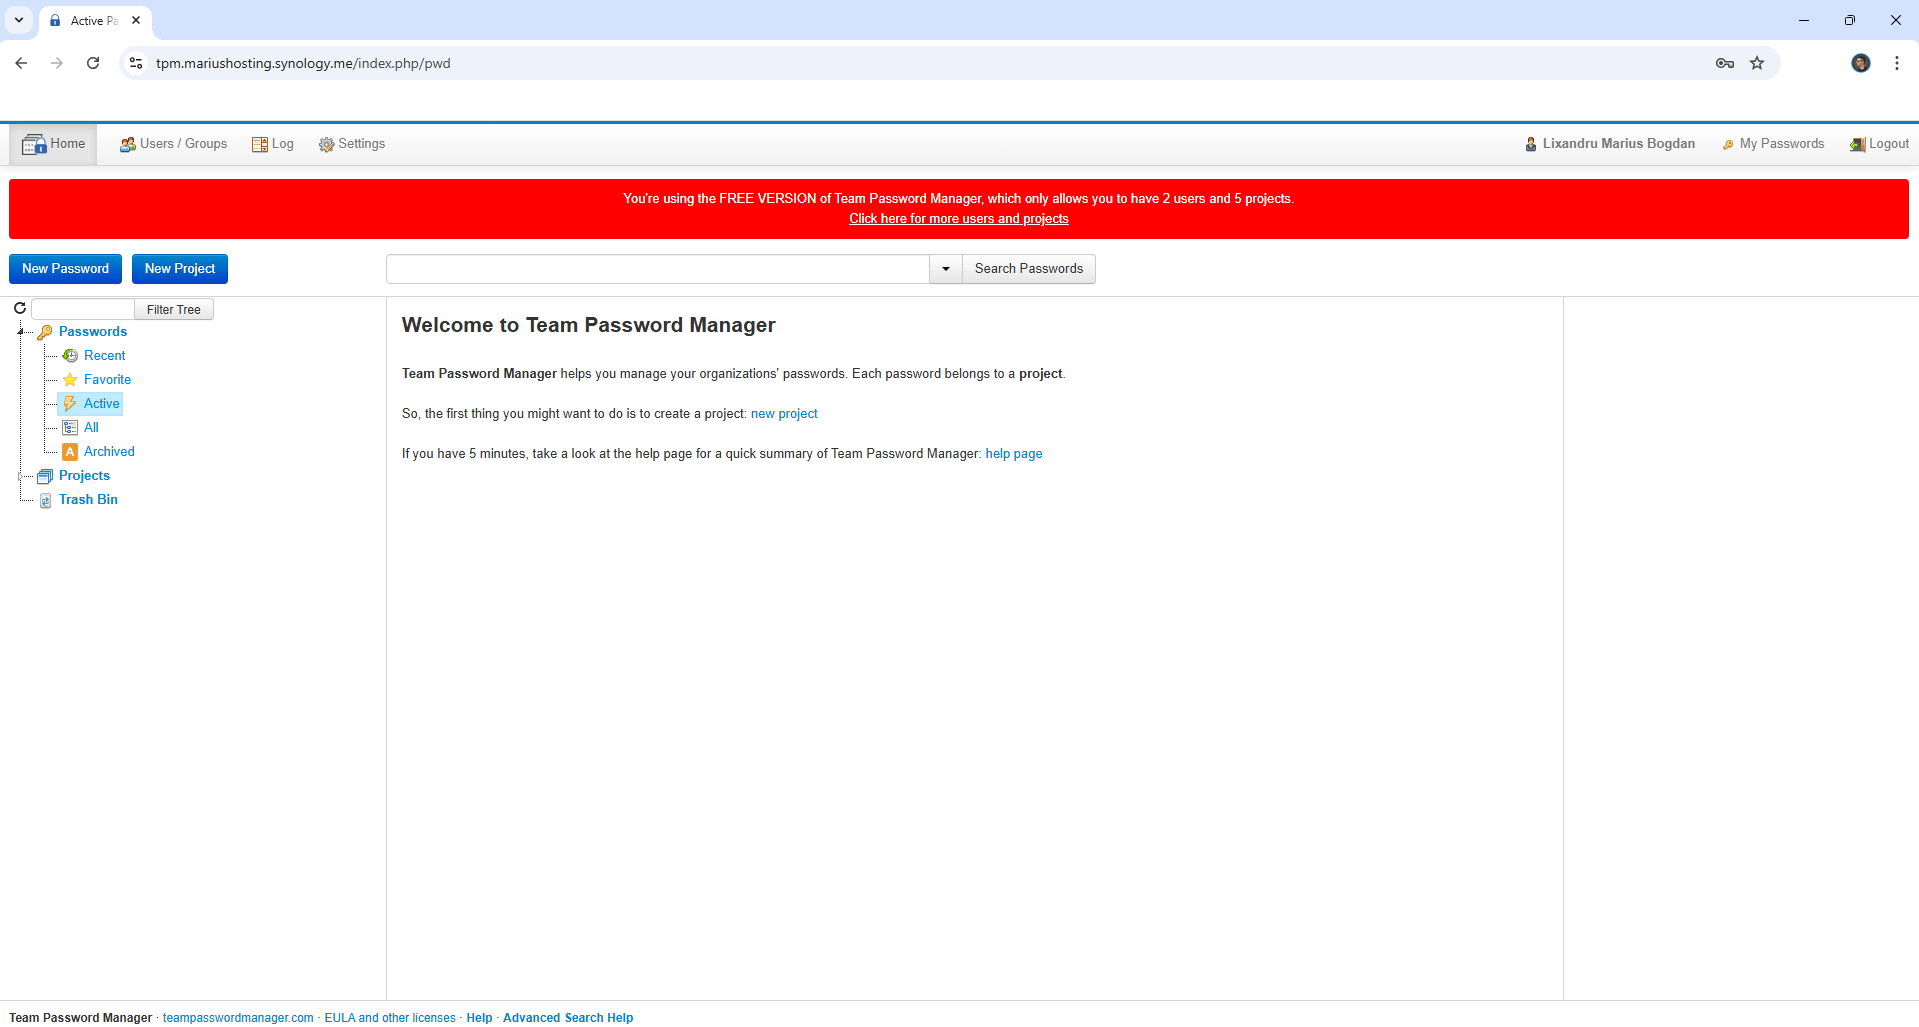This screenshot has width=1919, height=1027.
Task: Open the Settings menu item
Action: (x=352, y=144)
